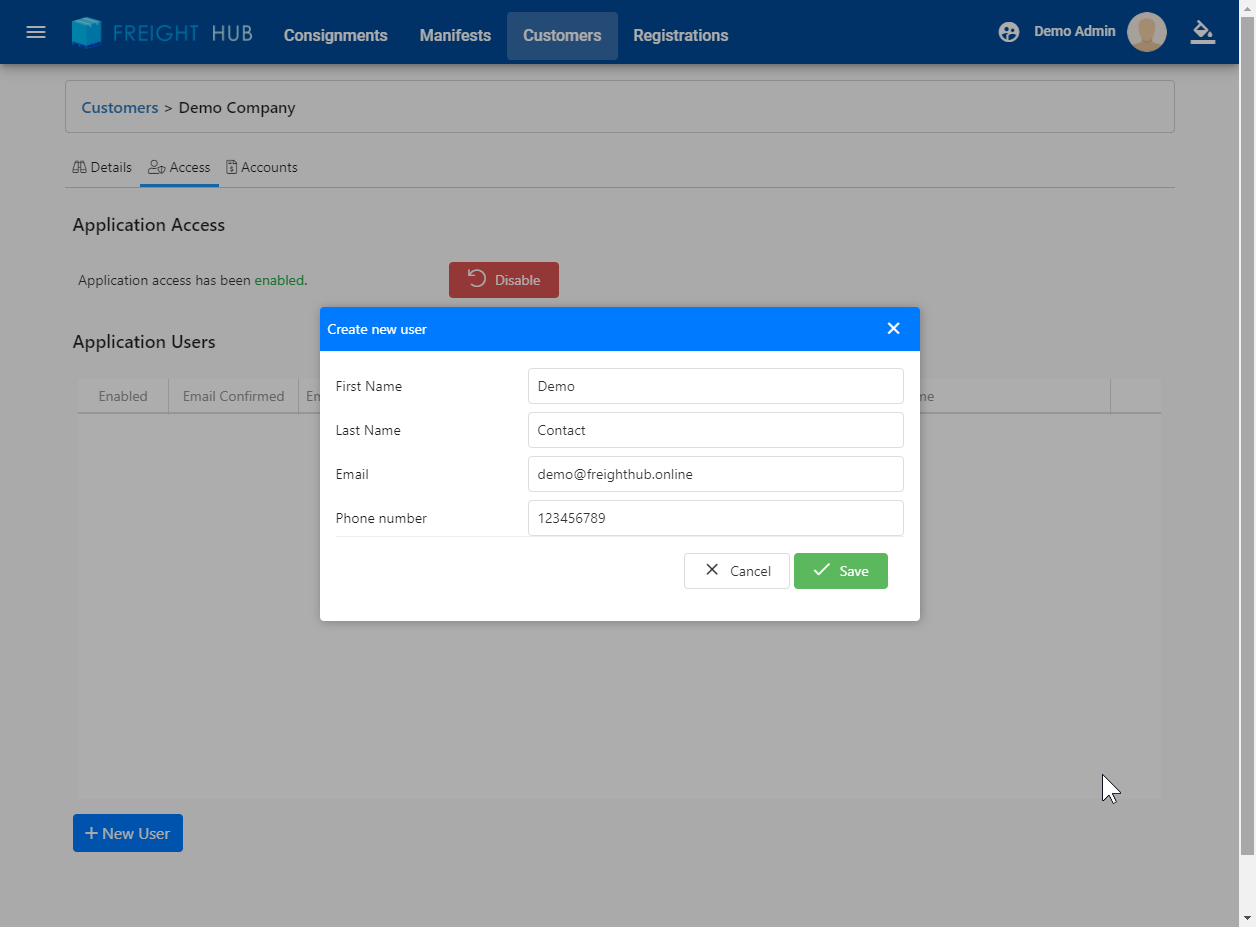Select the Customers navigation item
The height and width of the screenshot is (927, 1256).
(x=562, y=36)
